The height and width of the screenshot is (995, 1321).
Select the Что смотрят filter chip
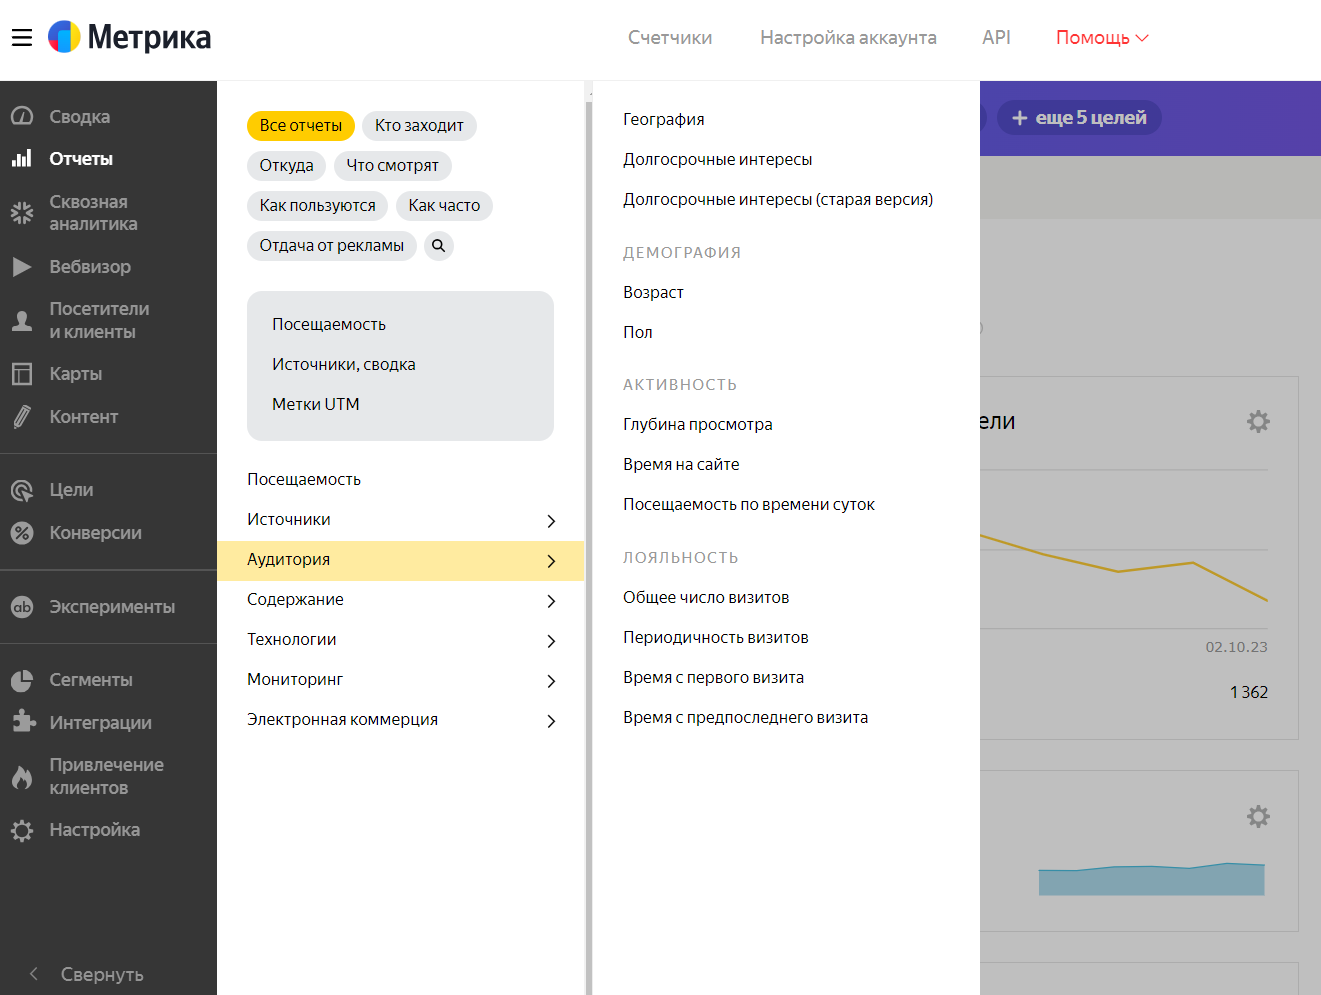pyautogui.click(x=393, y=166)
